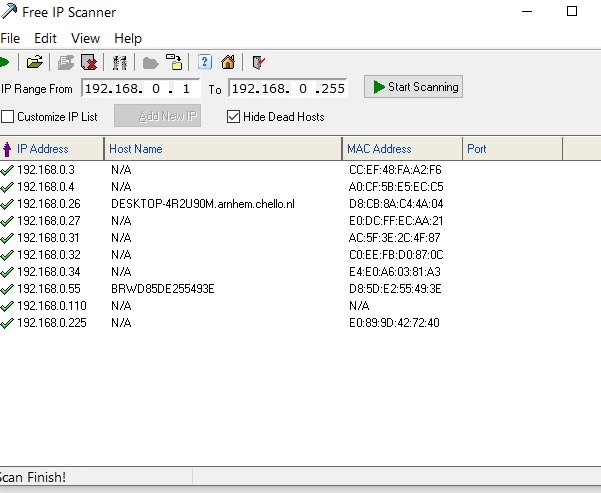Click the green checkmark beside 192.168.0.55
The image size is (601, 493).
tap(7, 289)
